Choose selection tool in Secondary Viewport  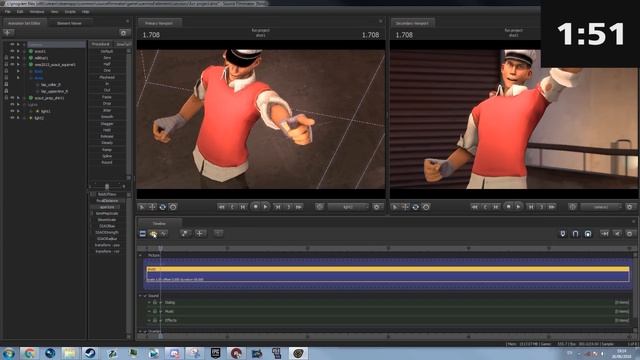(x=395, y=207)
